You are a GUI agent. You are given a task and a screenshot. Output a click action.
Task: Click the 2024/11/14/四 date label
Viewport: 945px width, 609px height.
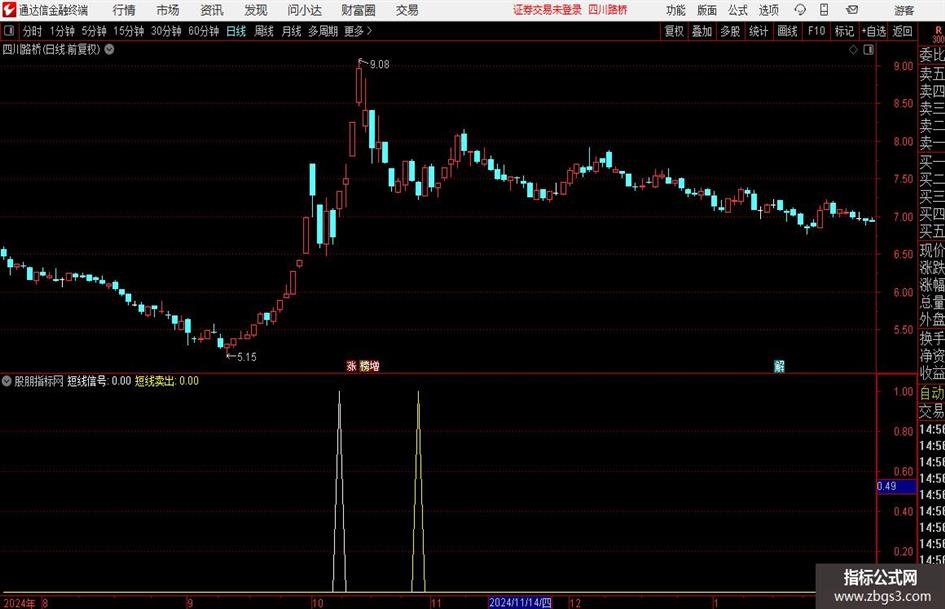(x=520, y=602)
